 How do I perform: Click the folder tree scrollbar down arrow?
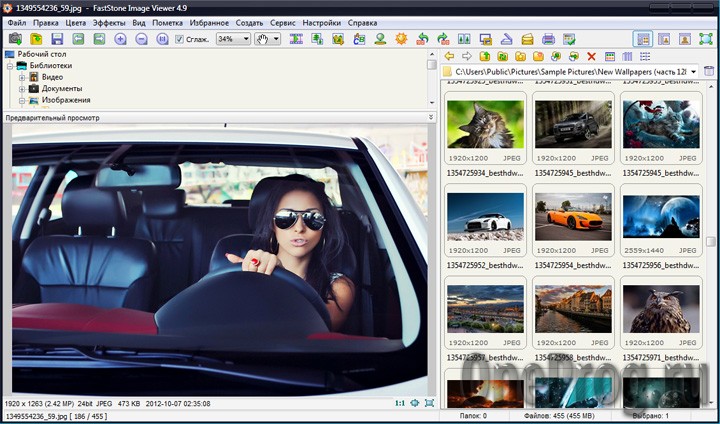click(431, 102)
